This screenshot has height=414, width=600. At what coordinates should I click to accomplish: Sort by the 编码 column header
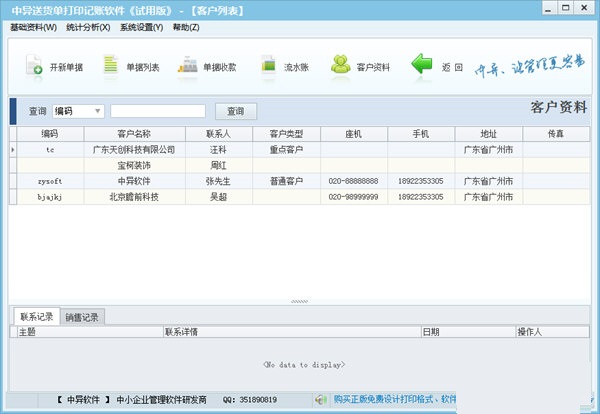[x=50, y=134]
